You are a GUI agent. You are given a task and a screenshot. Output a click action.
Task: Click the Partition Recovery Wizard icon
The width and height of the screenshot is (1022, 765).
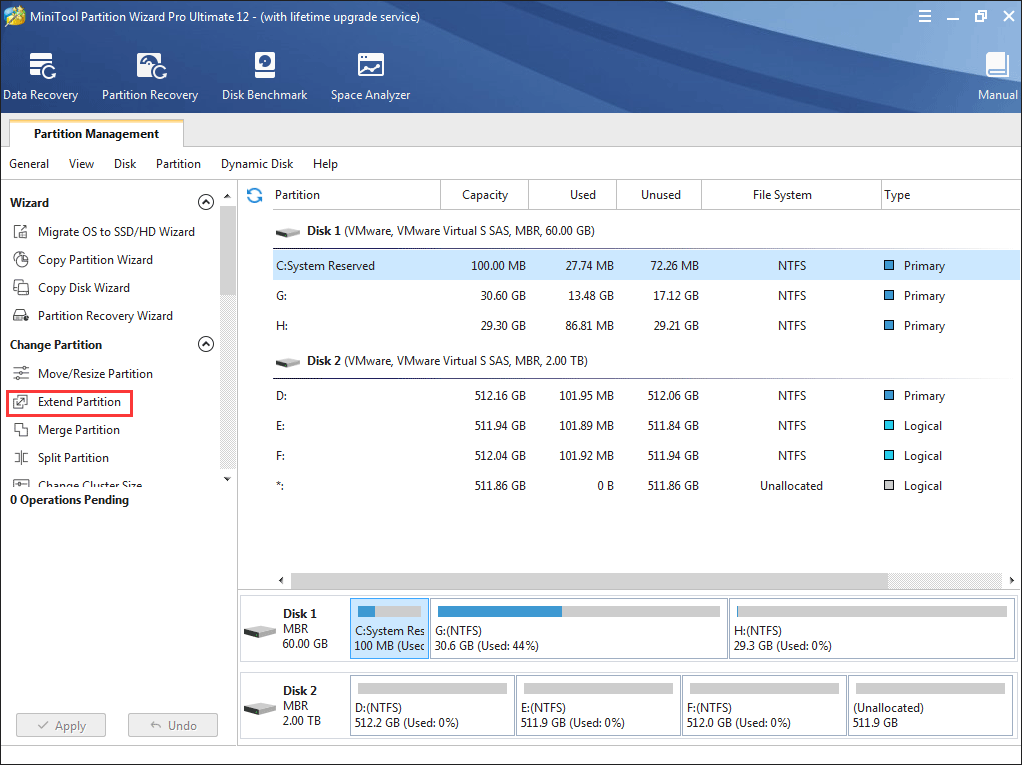coord(21,315)
